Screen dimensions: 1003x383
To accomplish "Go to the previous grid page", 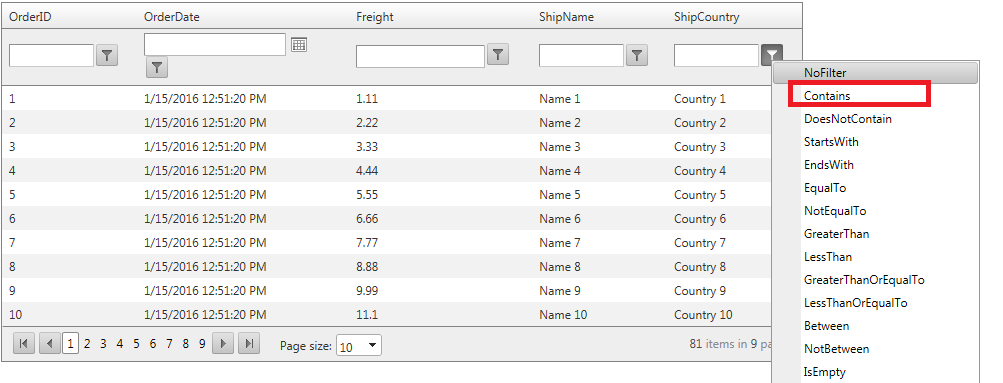I will pos(50,344).
